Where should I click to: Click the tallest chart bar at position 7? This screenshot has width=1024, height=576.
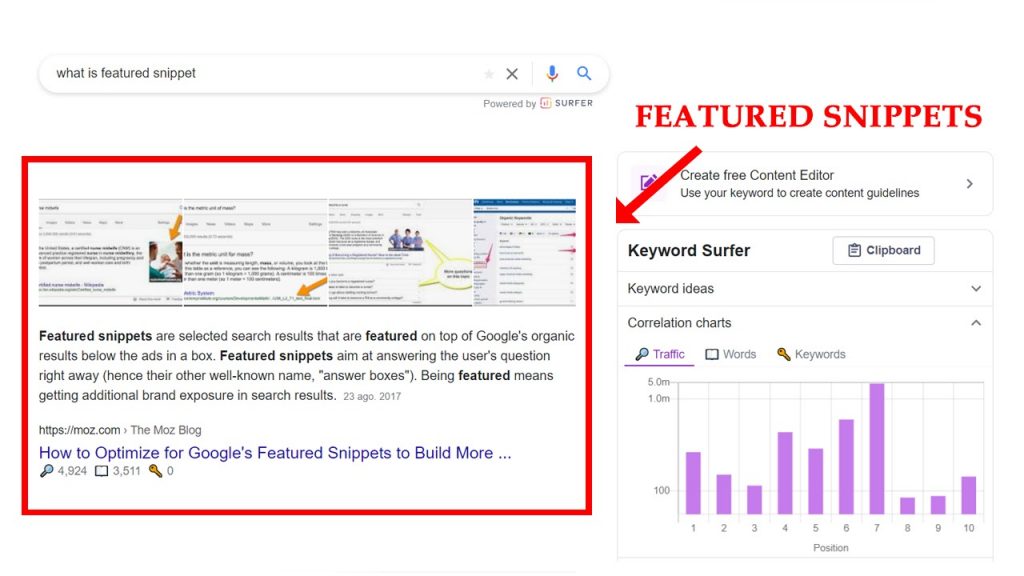pyautogui.click(x=876, y=449)
